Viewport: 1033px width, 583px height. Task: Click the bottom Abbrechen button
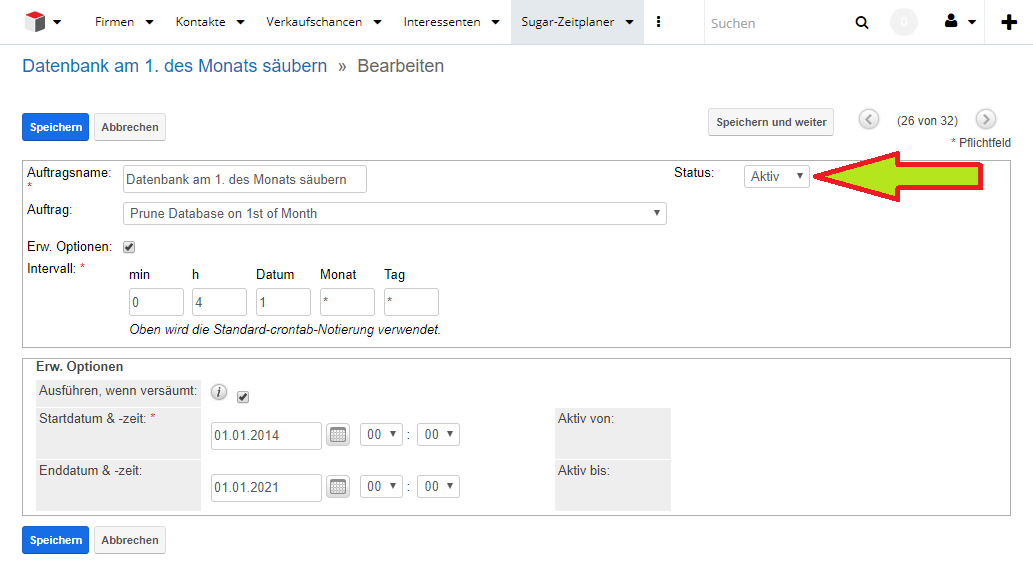(x=130, y=540)
